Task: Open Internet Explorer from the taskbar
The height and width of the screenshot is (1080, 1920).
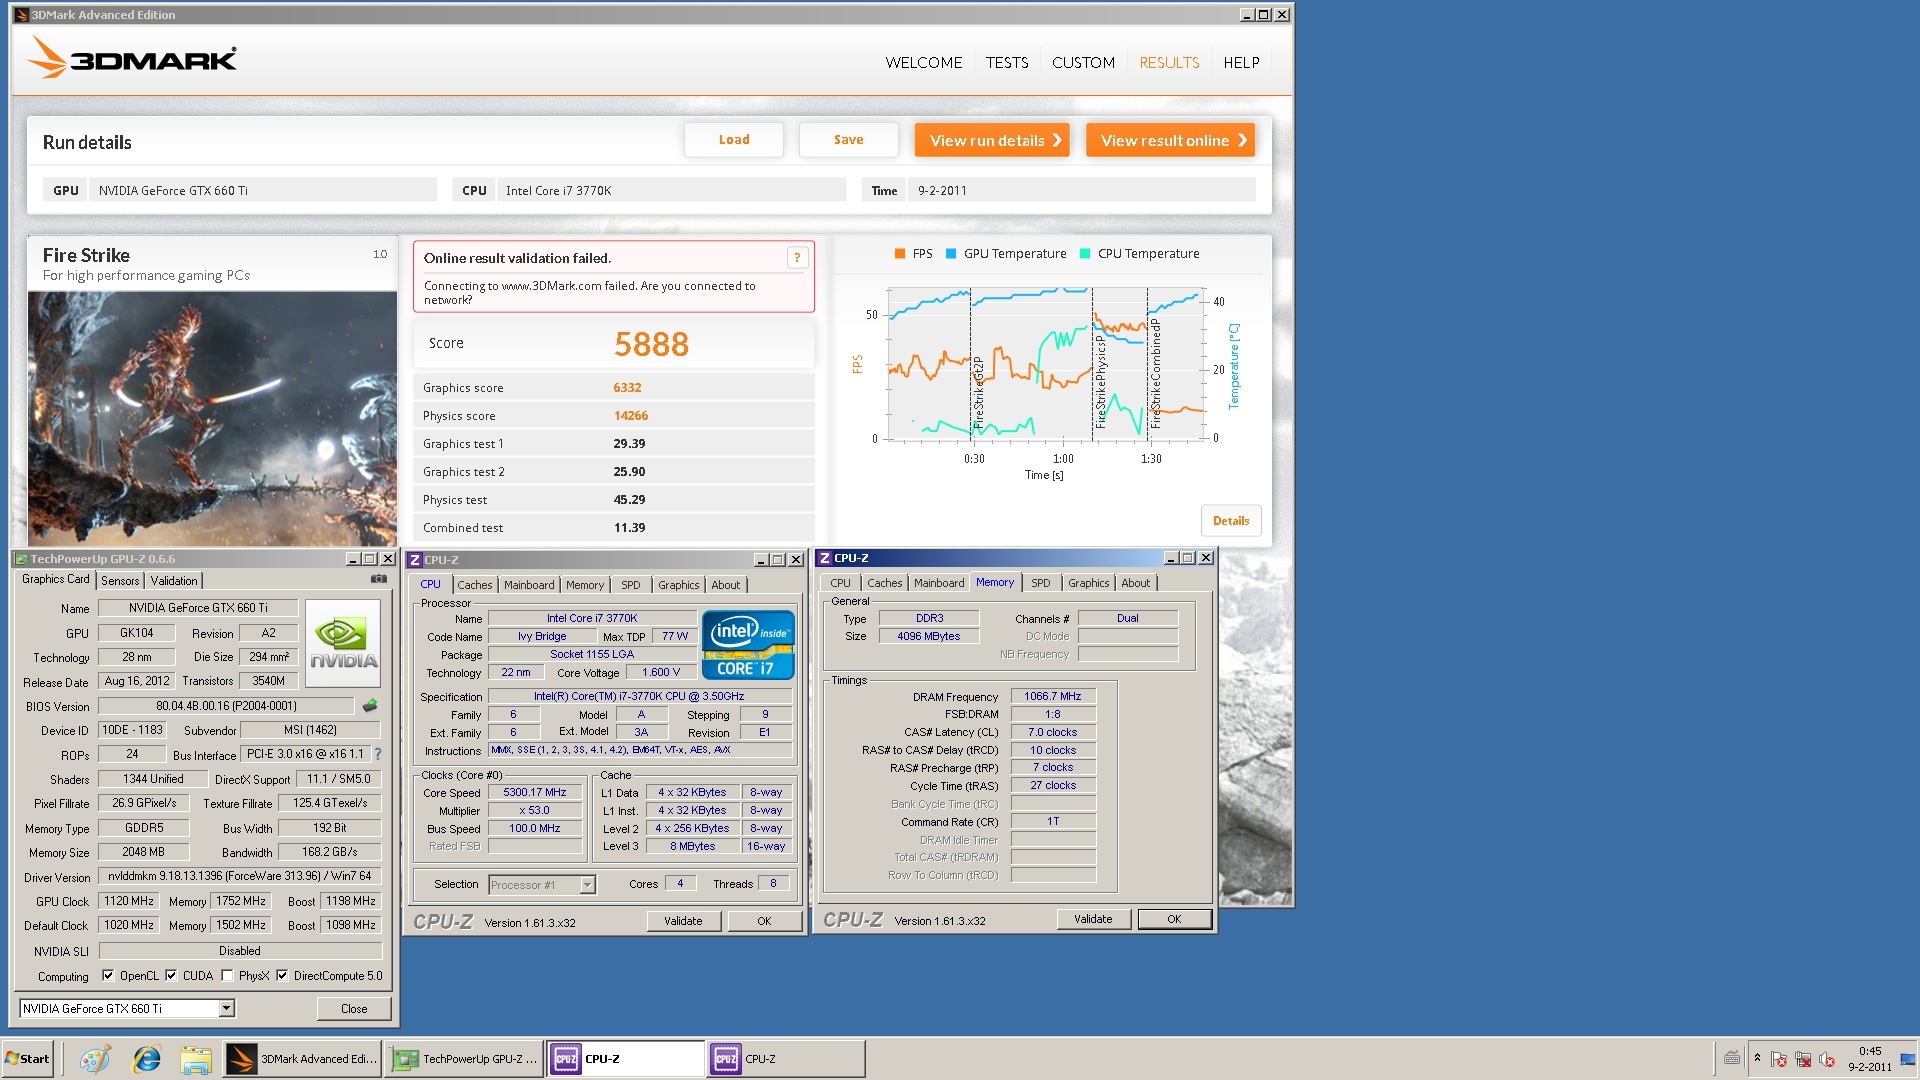Action: pos(147,1059)
